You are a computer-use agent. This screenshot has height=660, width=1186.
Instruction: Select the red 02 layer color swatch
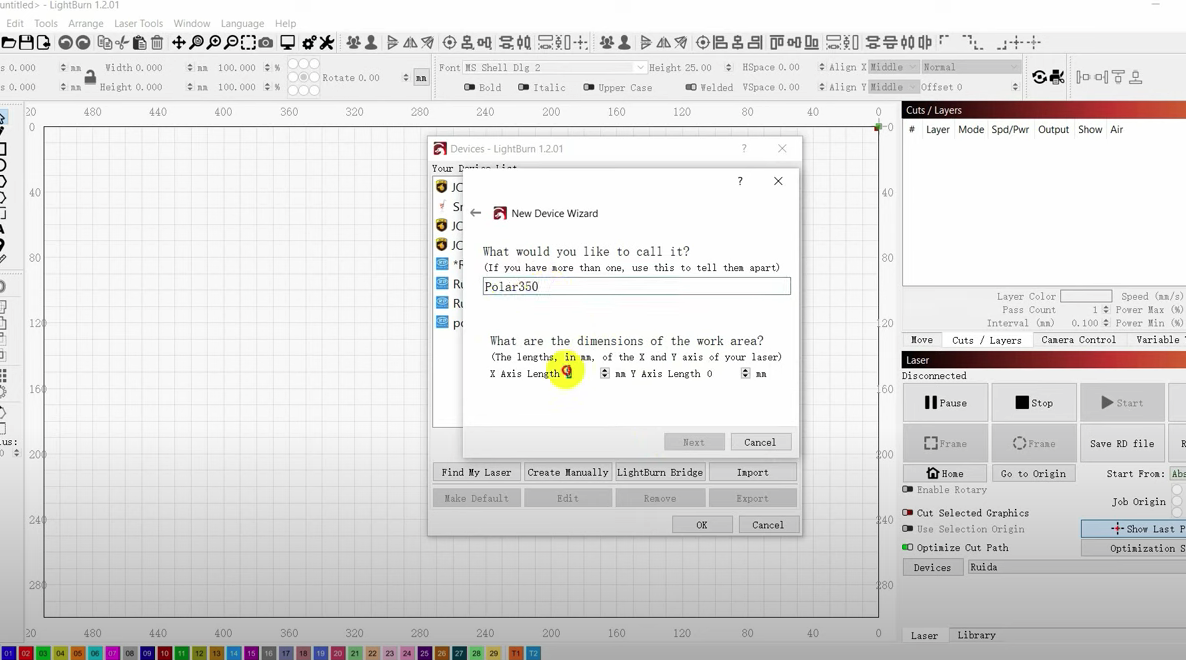[26, 653]
